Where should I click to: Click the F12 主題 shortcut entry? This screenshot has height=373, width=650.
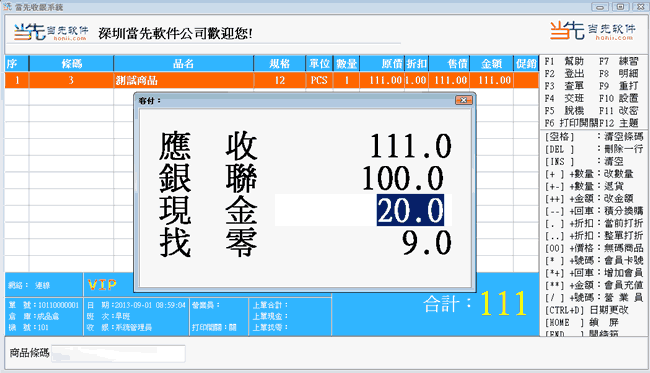(x=619, y=123)
